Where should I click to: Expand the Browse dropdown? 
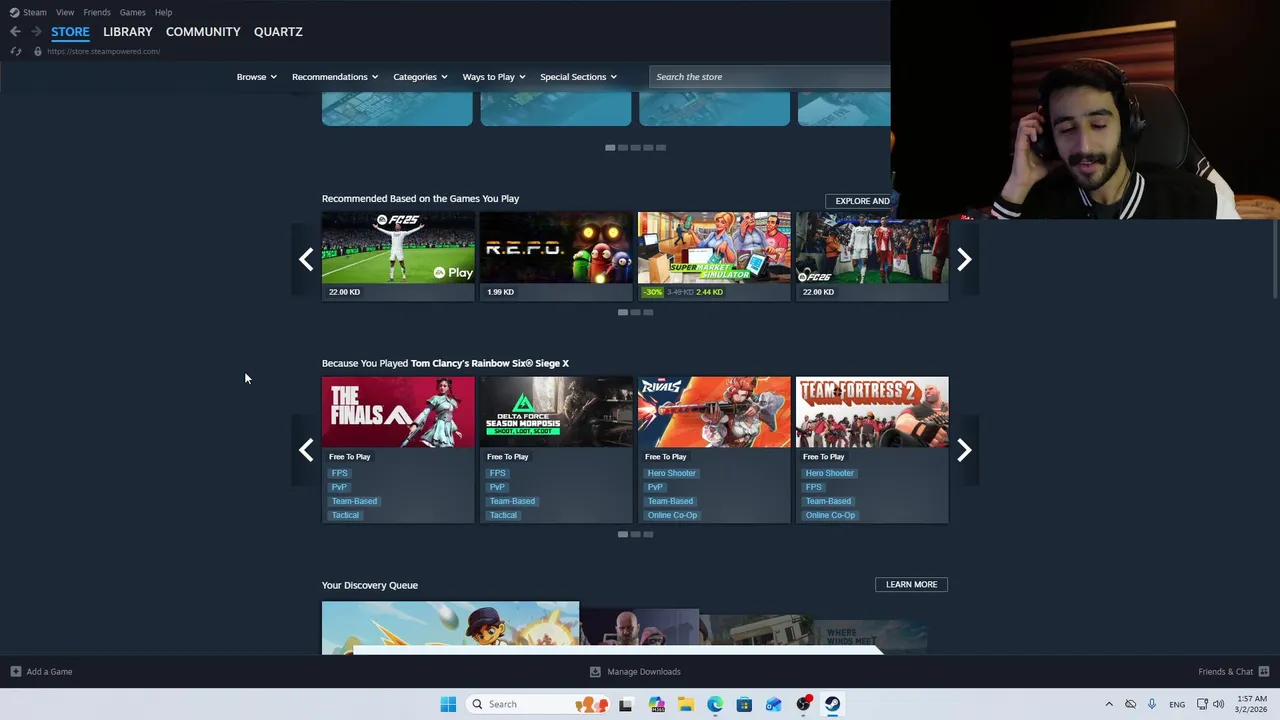[256, 77]
